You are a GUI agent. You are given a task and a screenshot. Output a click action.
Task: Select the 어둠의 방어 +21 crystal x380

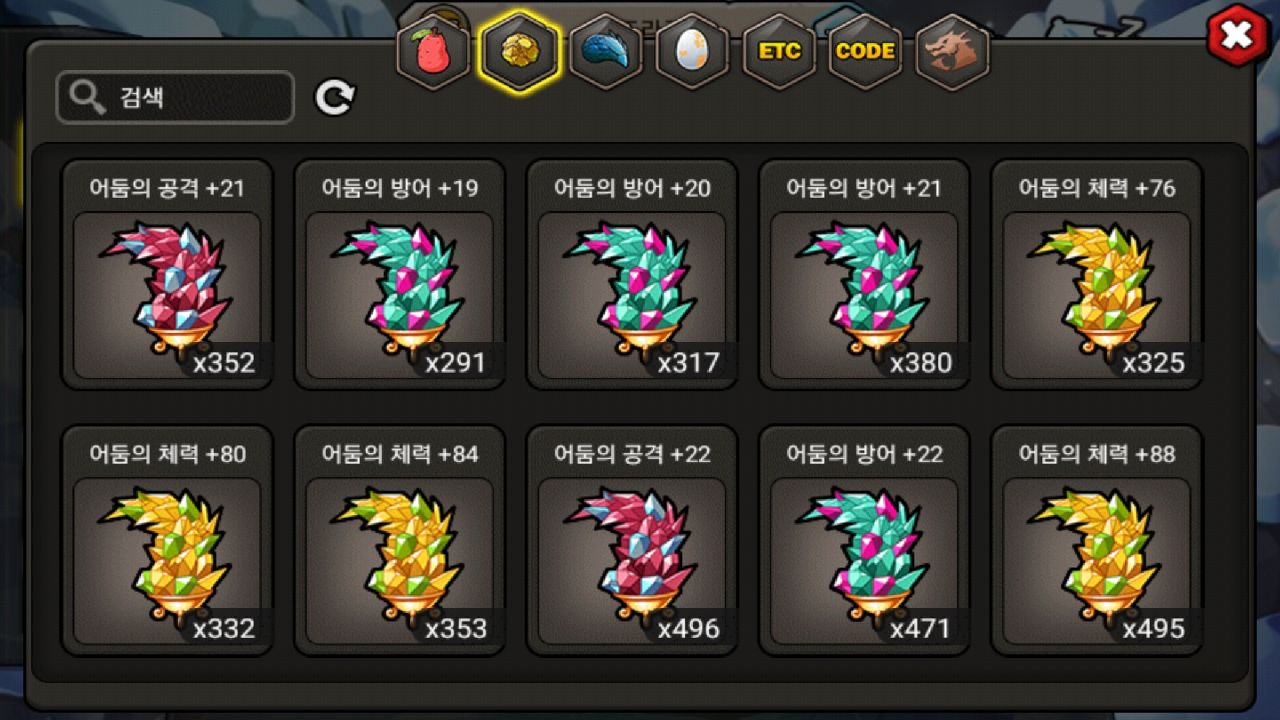pos(864,274)
